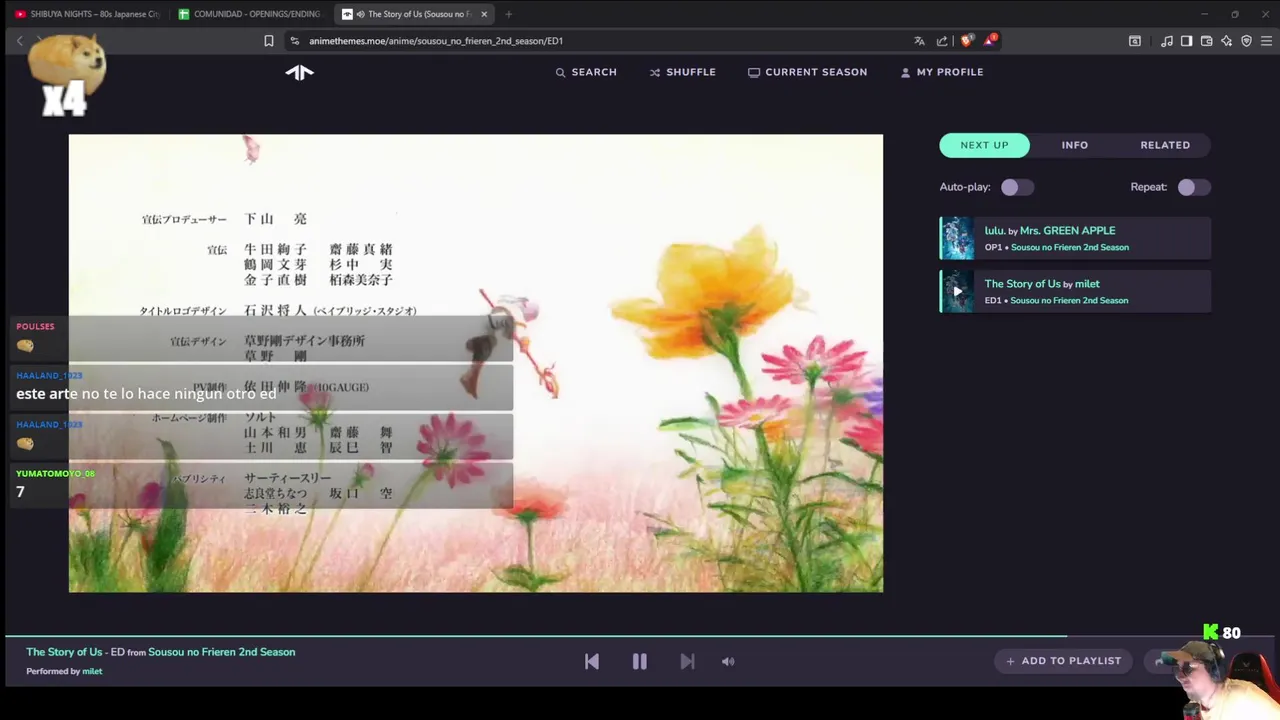This screenshot has width=1280, height=720.
Task: Skip to next track
Action: tap(687, 661)
